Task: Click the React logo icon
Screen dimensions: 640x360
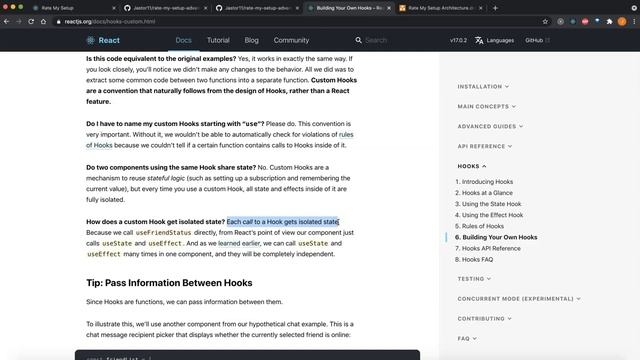Action: point(91,40)
